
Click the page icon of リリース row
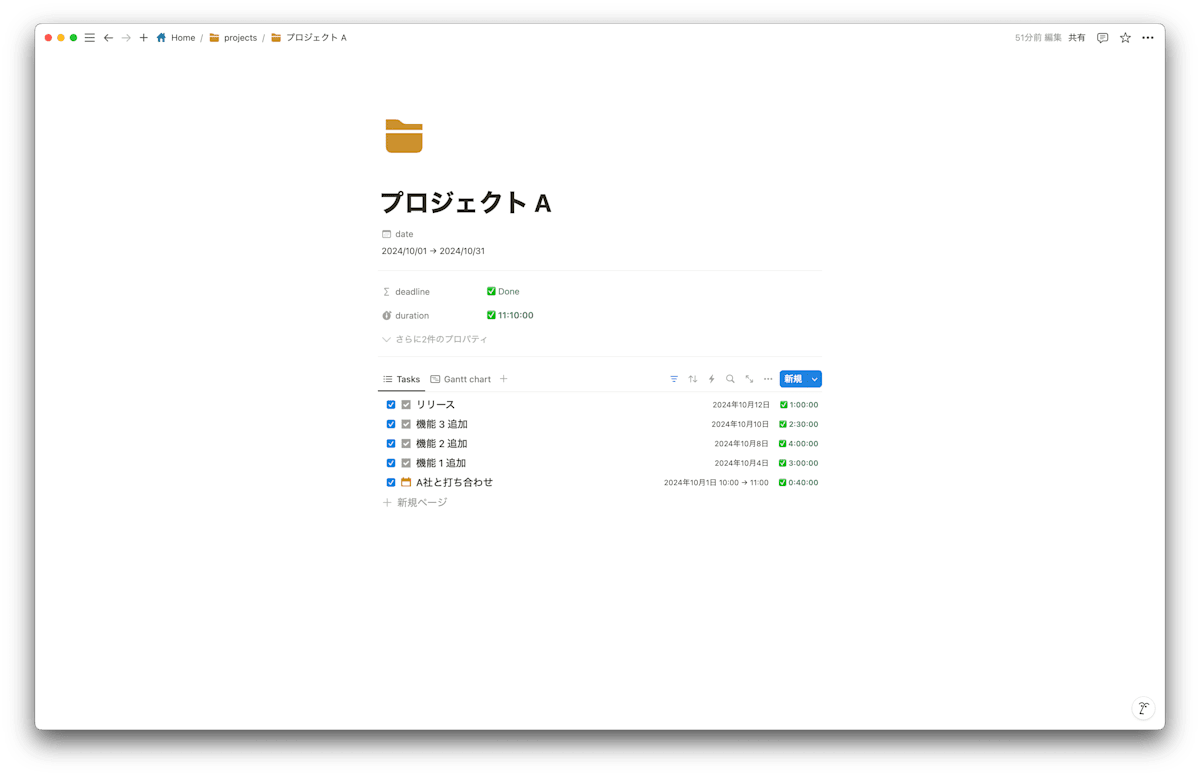click(x=406, y=405)
